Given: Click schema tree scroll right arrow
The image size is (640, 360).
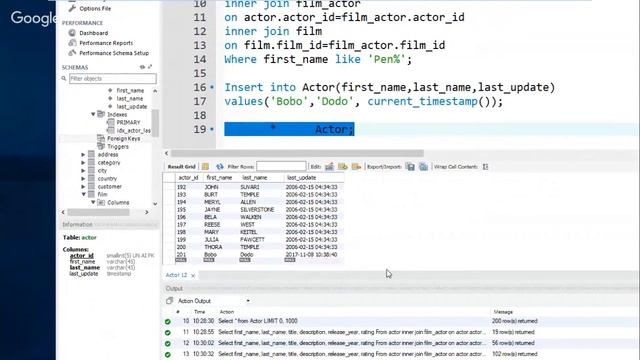Looking at the screenshot, I should coord(147,212).
